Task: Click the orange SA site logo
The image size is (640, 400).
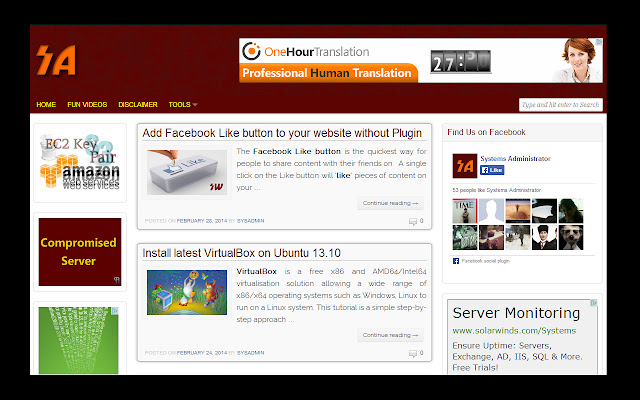Action: click(56, 60)
